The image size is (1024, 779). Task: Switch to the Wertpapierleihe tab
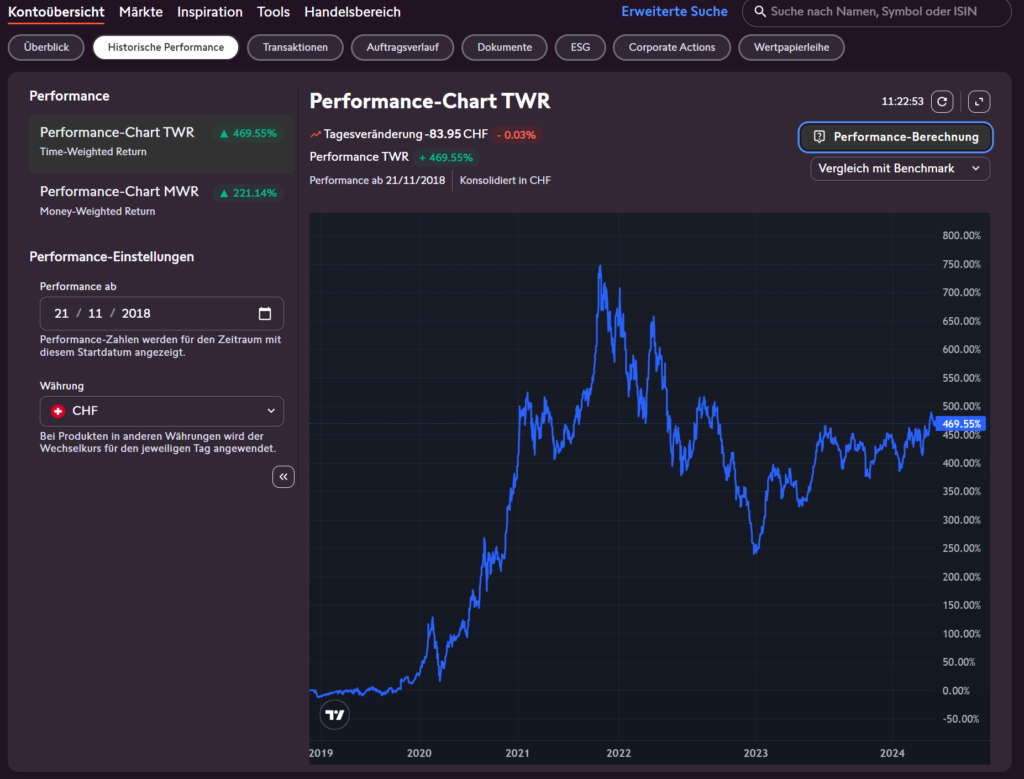tap(791, 47)
